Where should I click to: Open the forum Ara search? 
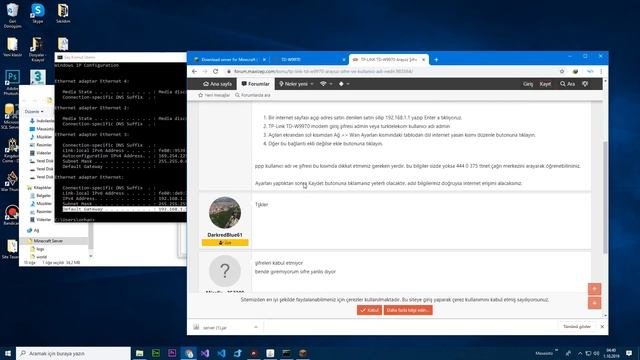(567, 84)
